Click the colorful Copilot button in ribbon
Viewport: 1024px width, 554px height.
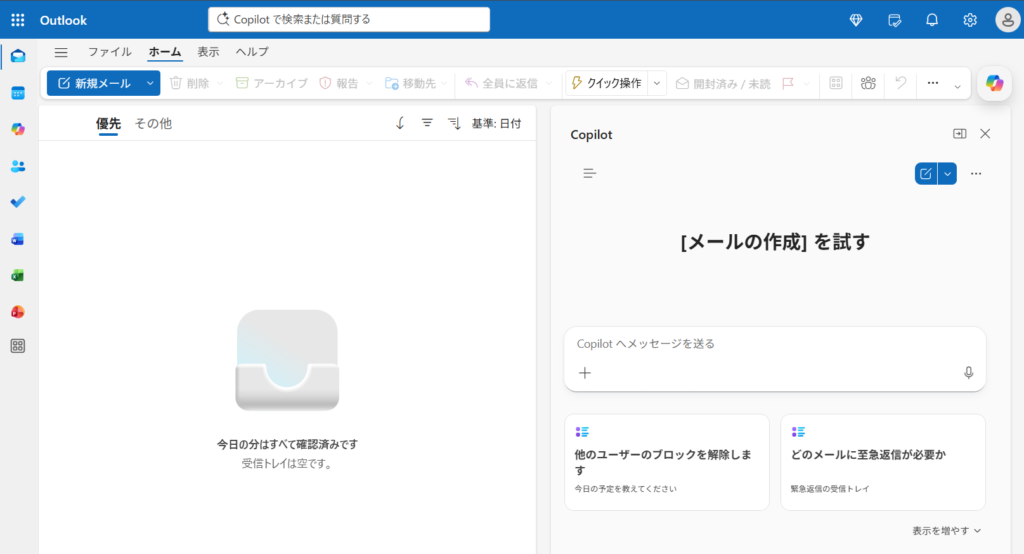pos(995,83)
